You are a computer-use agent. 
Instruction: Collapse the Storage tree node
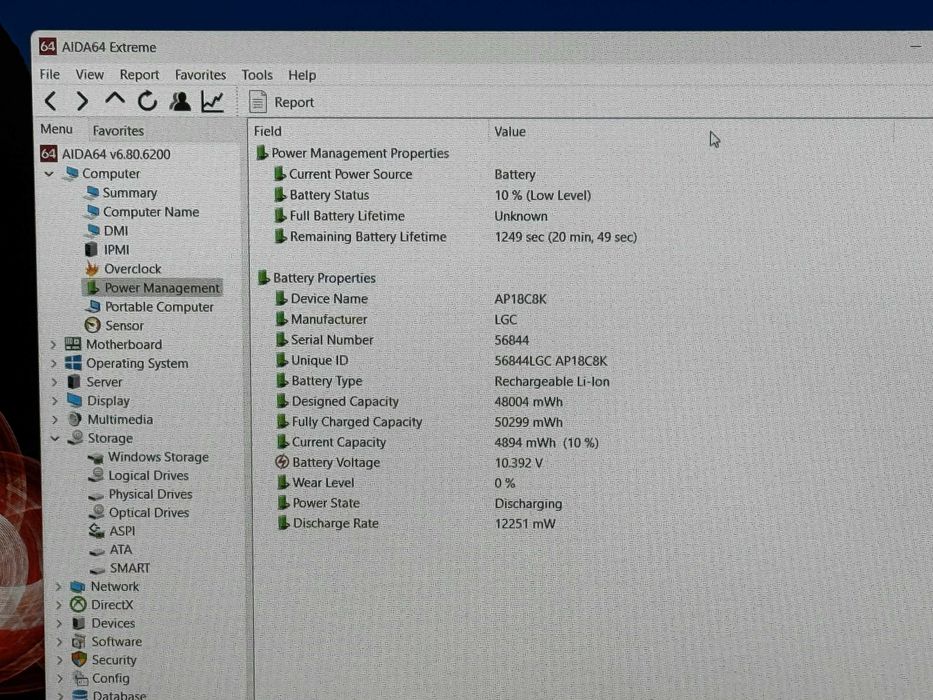pos(55,438)
